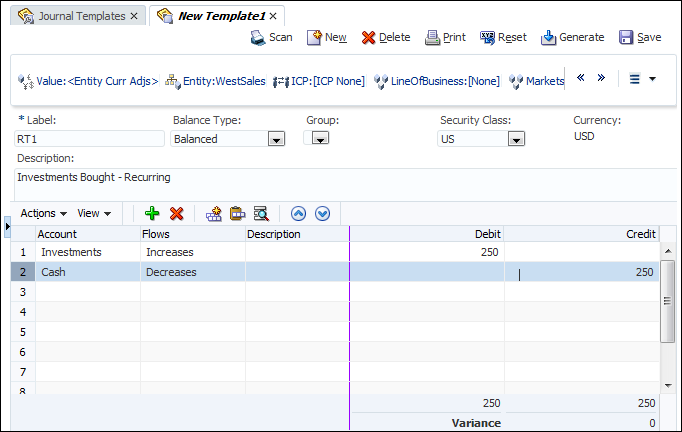Open Entity:WestSales dimension selector
Image resolution: width=682 pixels, height=432 pixels.
click(x=215, y=81)
